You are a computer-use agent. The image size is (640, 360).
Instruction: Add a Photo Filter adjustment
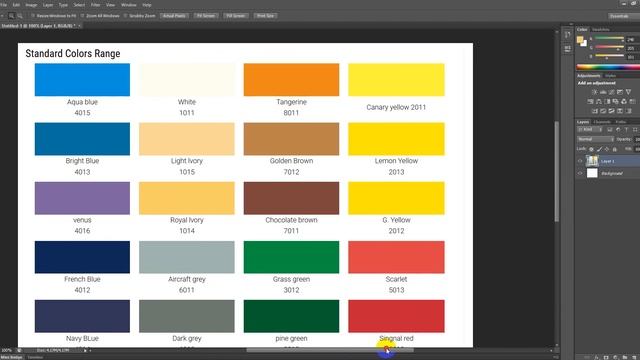coord(616,102)
